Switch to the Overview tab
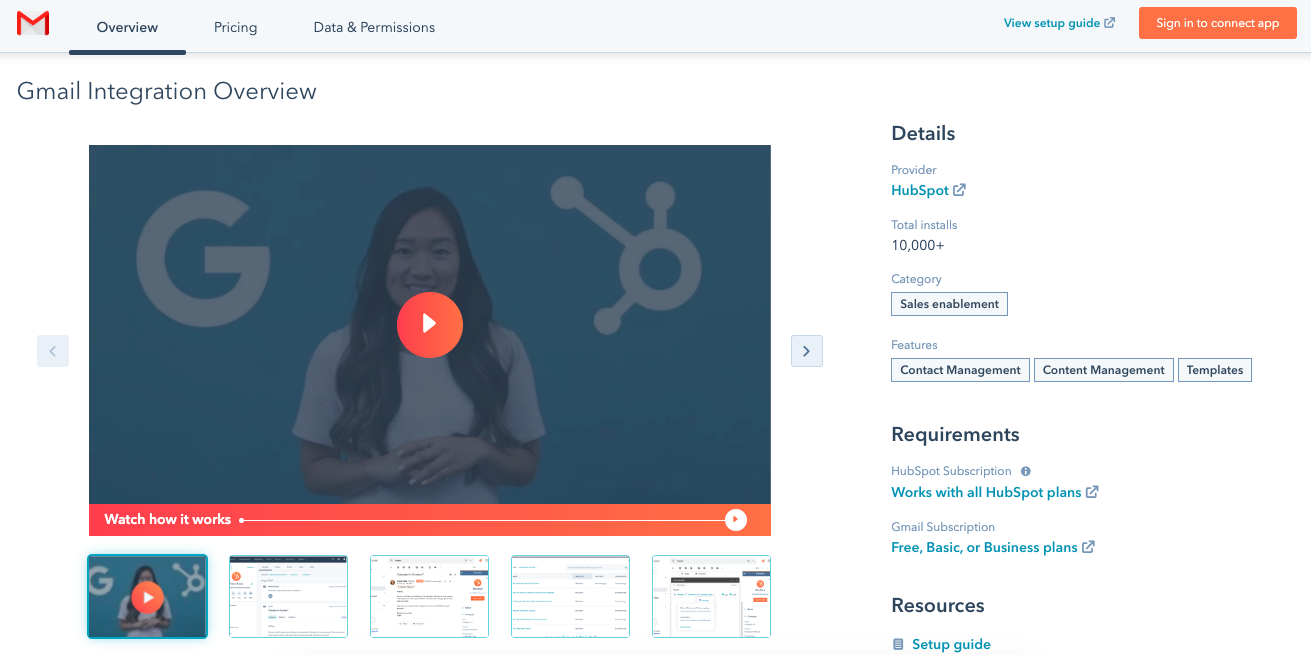 click(127, 27)
